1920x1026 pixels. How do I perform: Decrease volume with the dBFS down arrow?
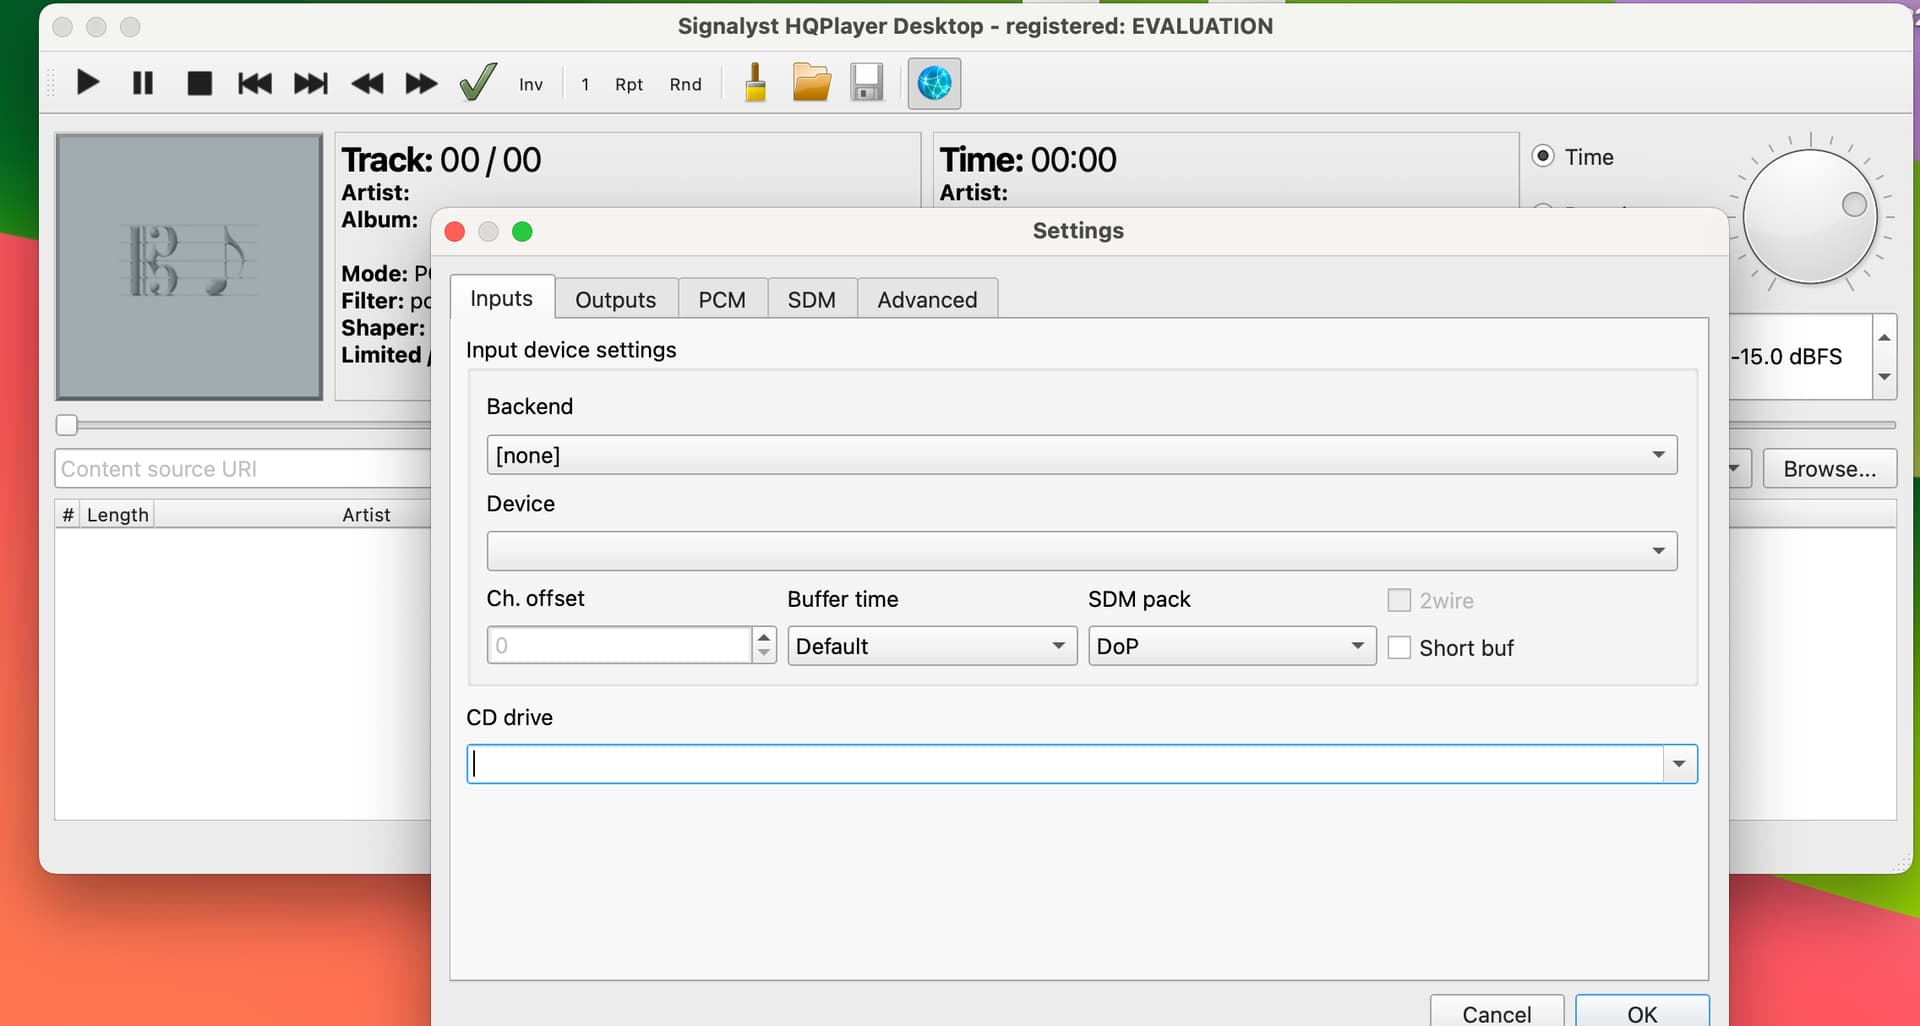(x=1884, y=377)
